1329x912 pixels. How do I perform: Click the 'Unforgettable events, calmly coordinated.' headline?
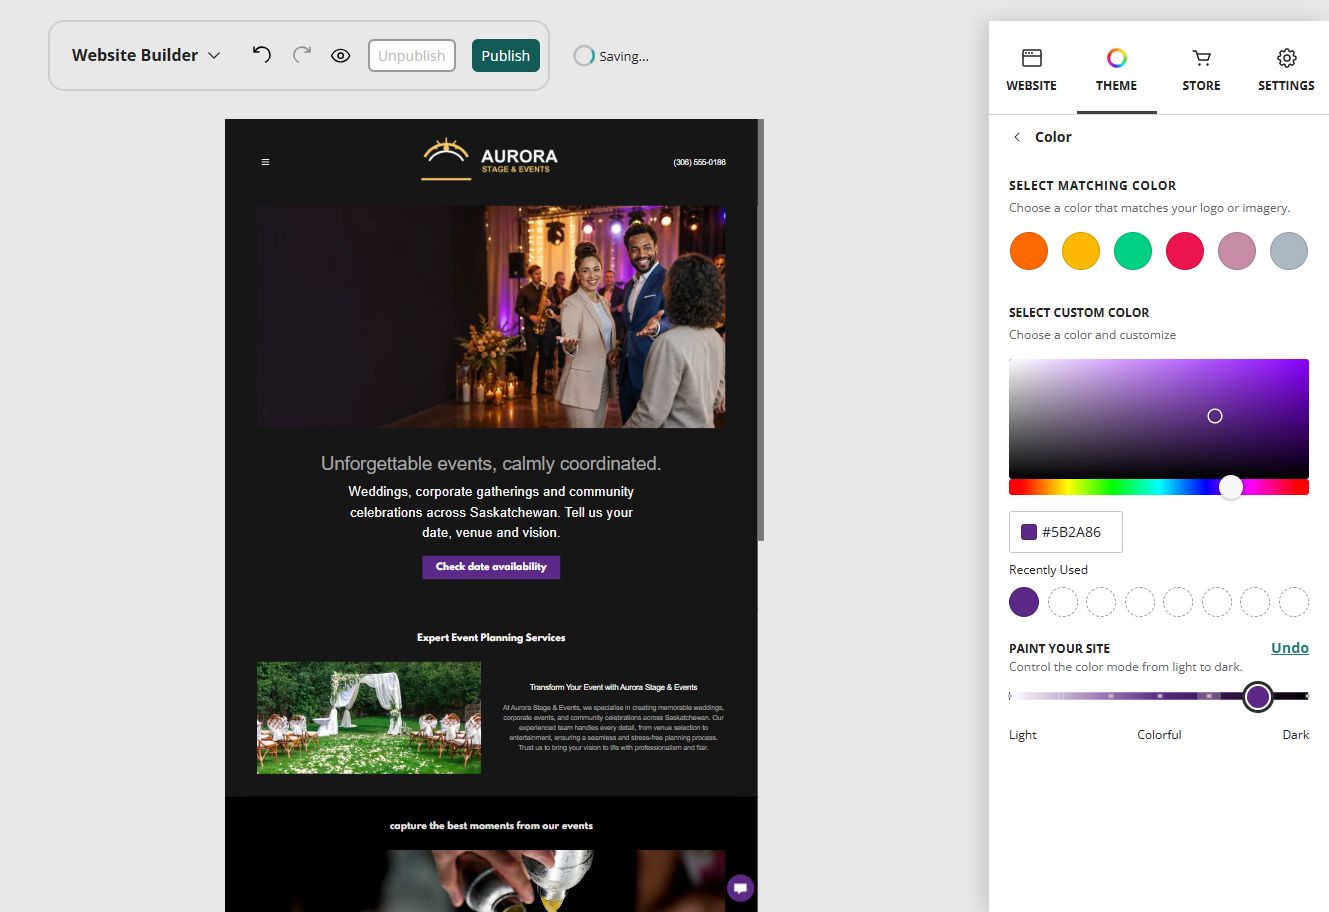pyautogui.click(x=491, y=464)
